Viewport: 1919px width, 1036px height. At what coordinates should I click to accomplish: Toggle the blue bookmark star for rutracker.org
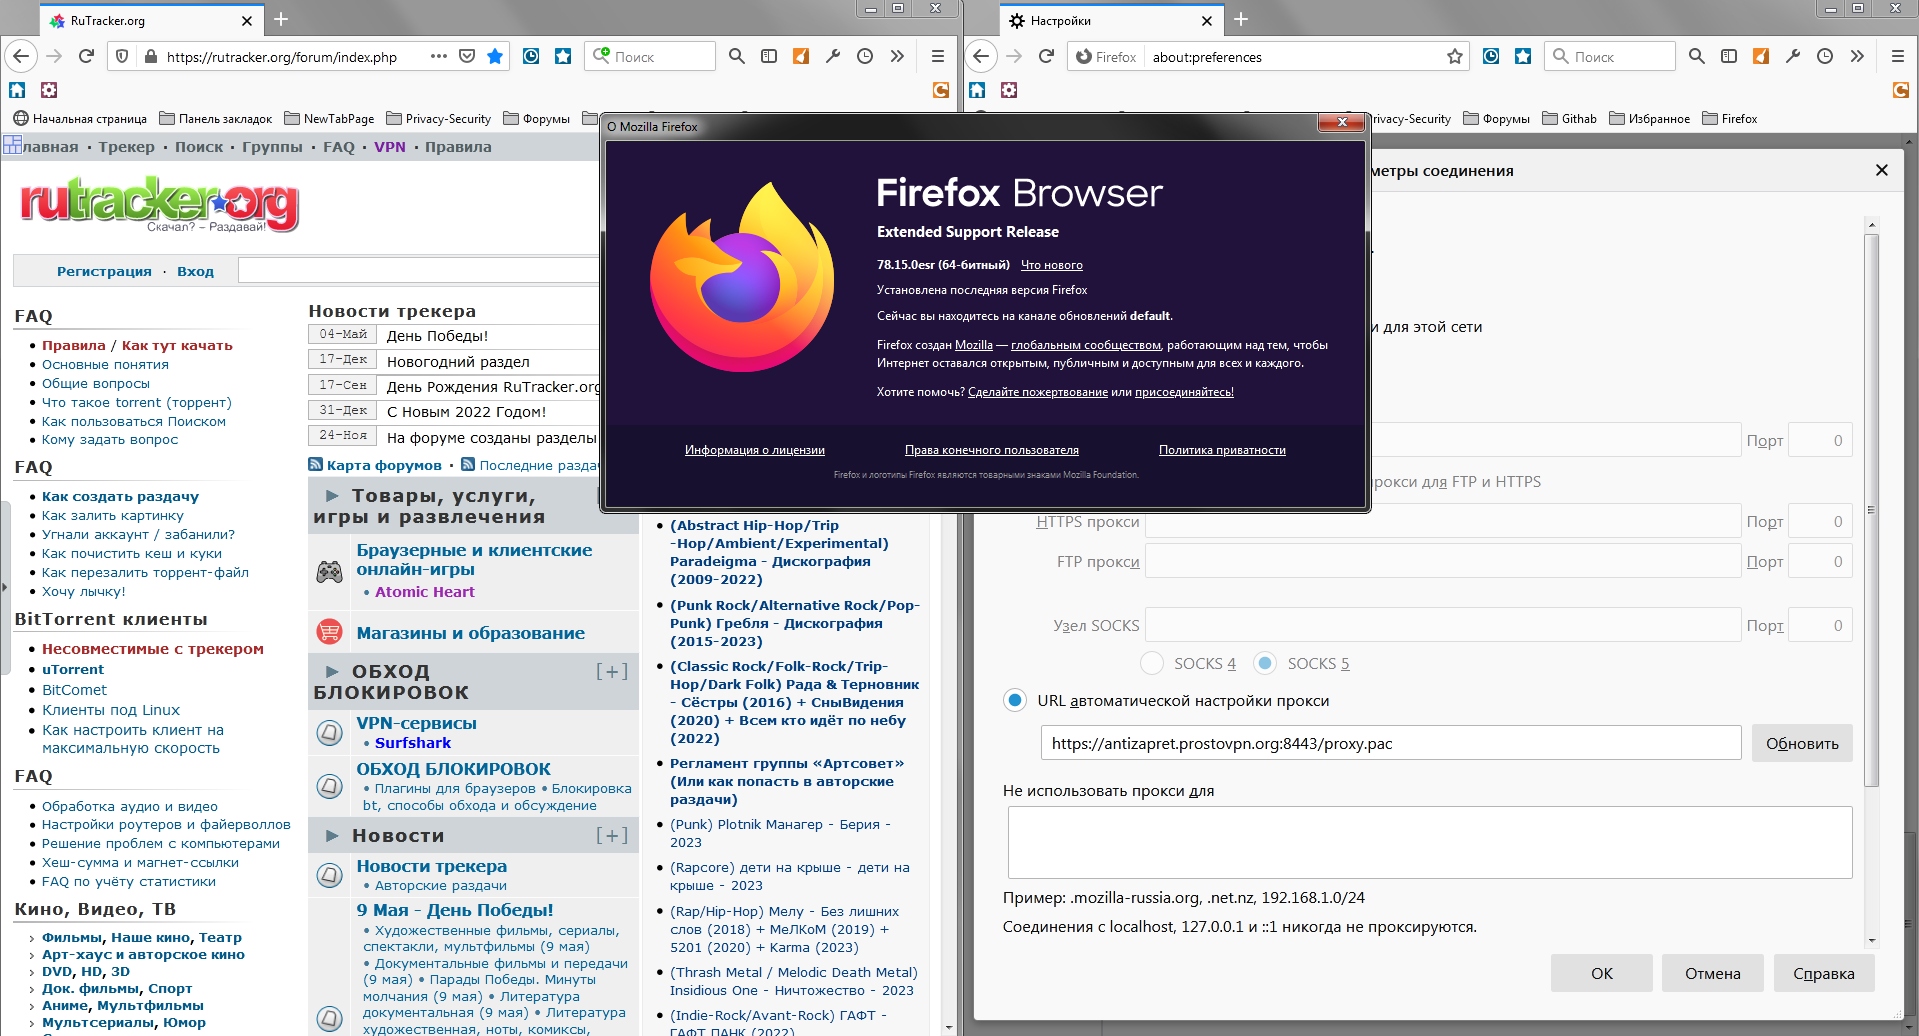click(x=495, y=57)
